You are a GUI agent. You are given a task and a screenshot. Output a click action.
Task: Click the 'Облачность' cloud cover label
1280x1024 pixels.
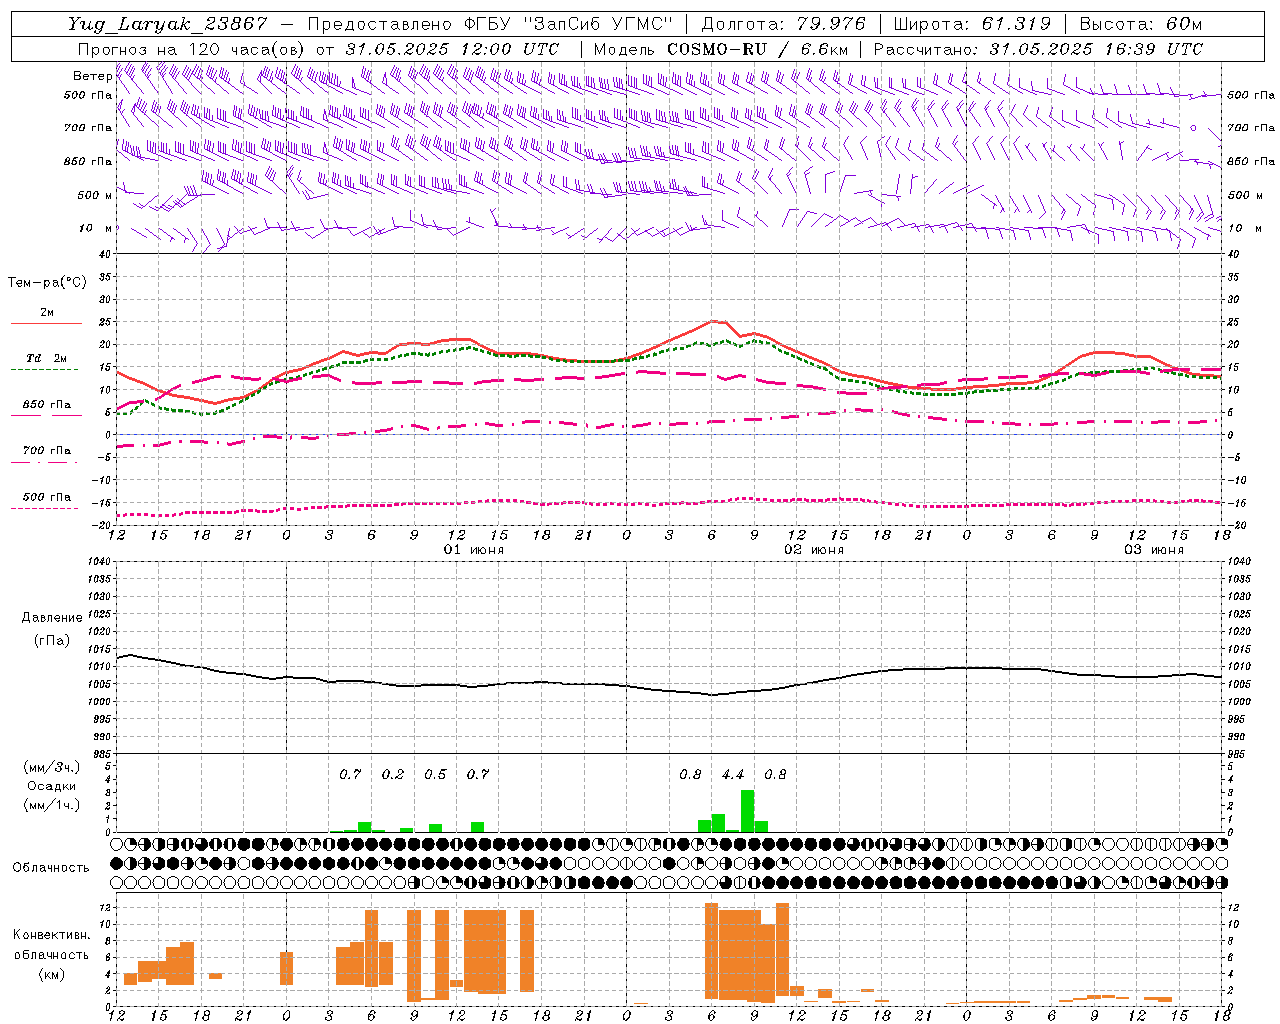pos(51,868)
